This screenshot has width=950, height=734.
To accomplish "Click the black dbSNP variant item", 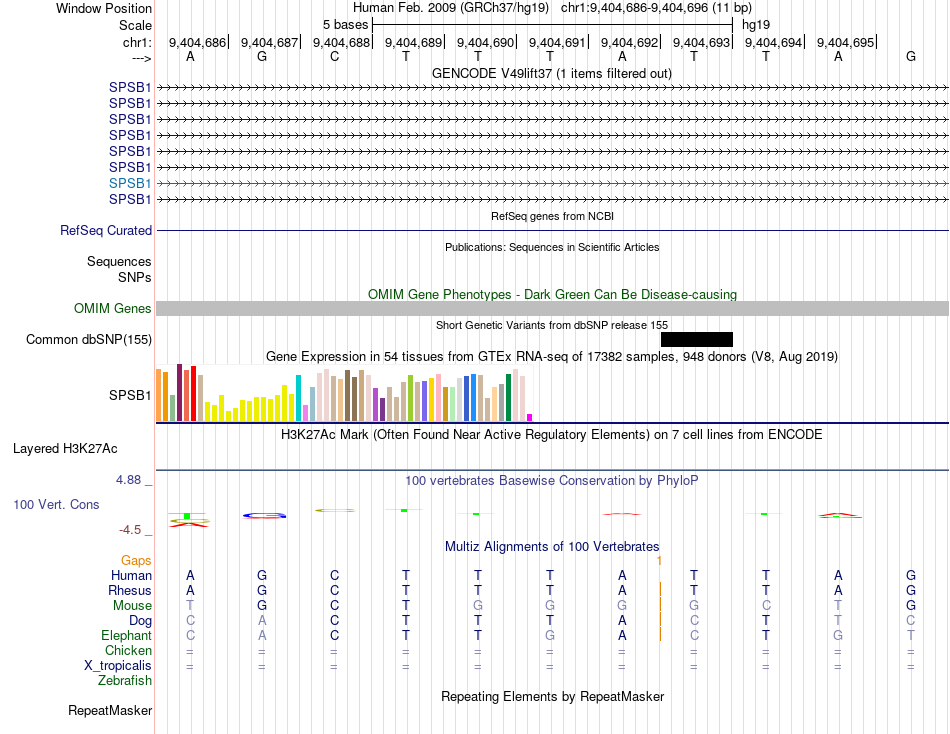I will tap(697, 339).
